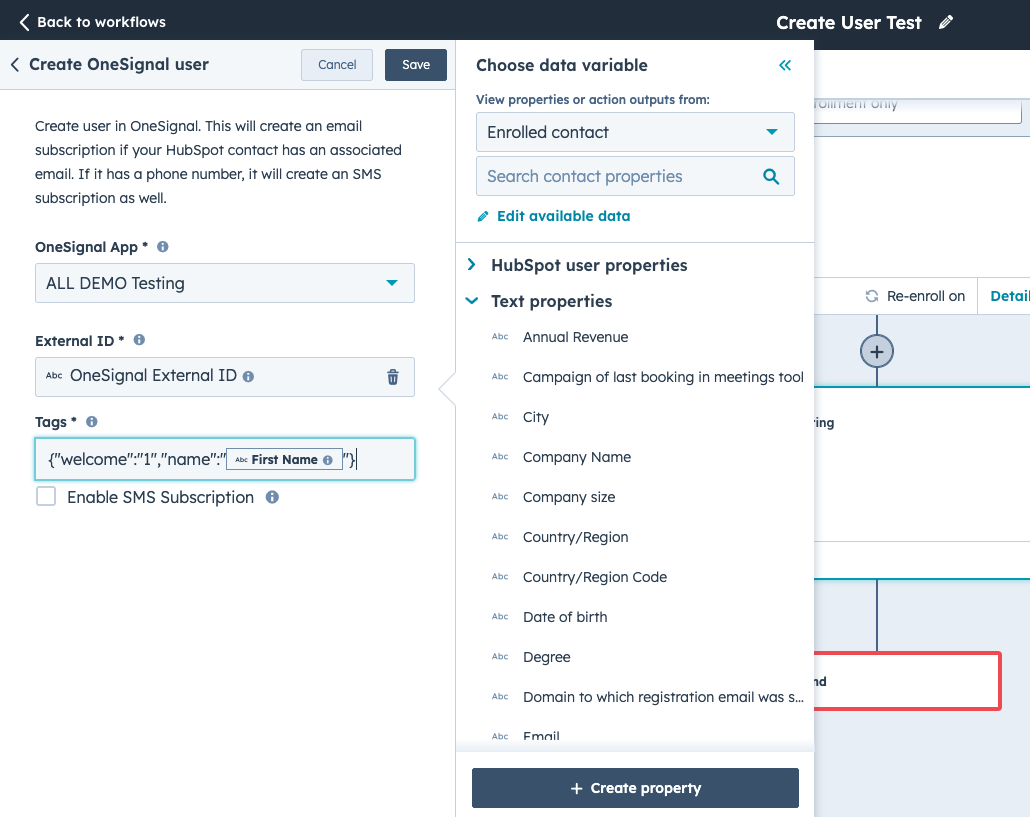The height and width of the screenshot is (817, 1030).
Task: Select Degree property
Action: (x=547, y=657)
